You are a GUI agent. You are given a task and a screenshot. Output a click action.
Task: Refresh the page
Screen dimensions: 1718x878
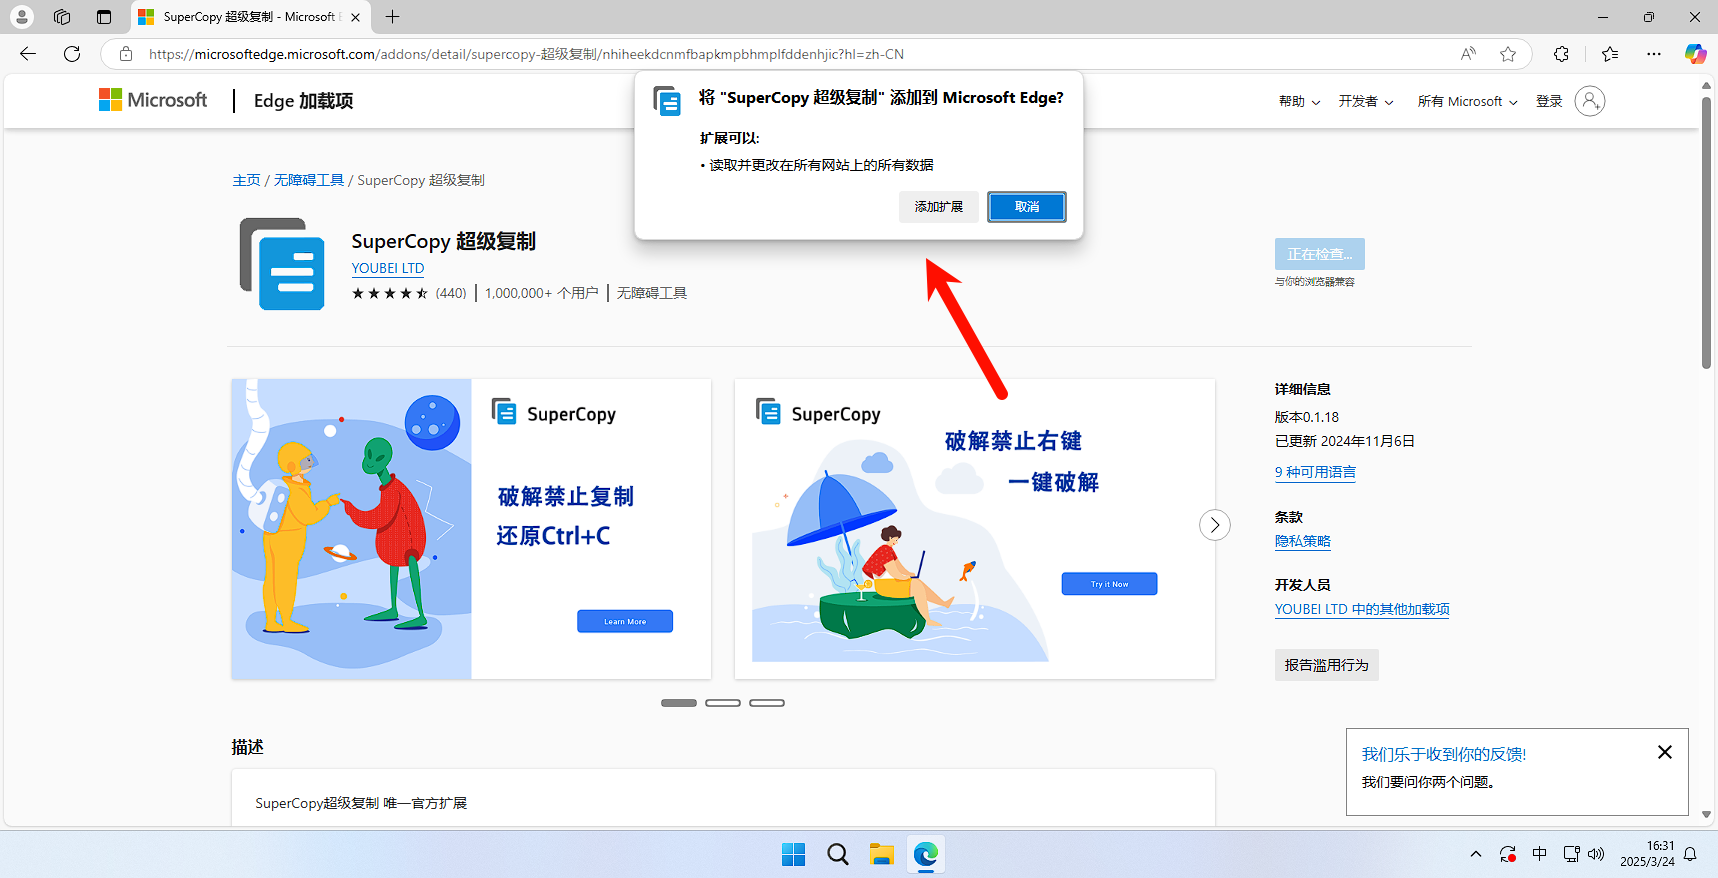72,54
